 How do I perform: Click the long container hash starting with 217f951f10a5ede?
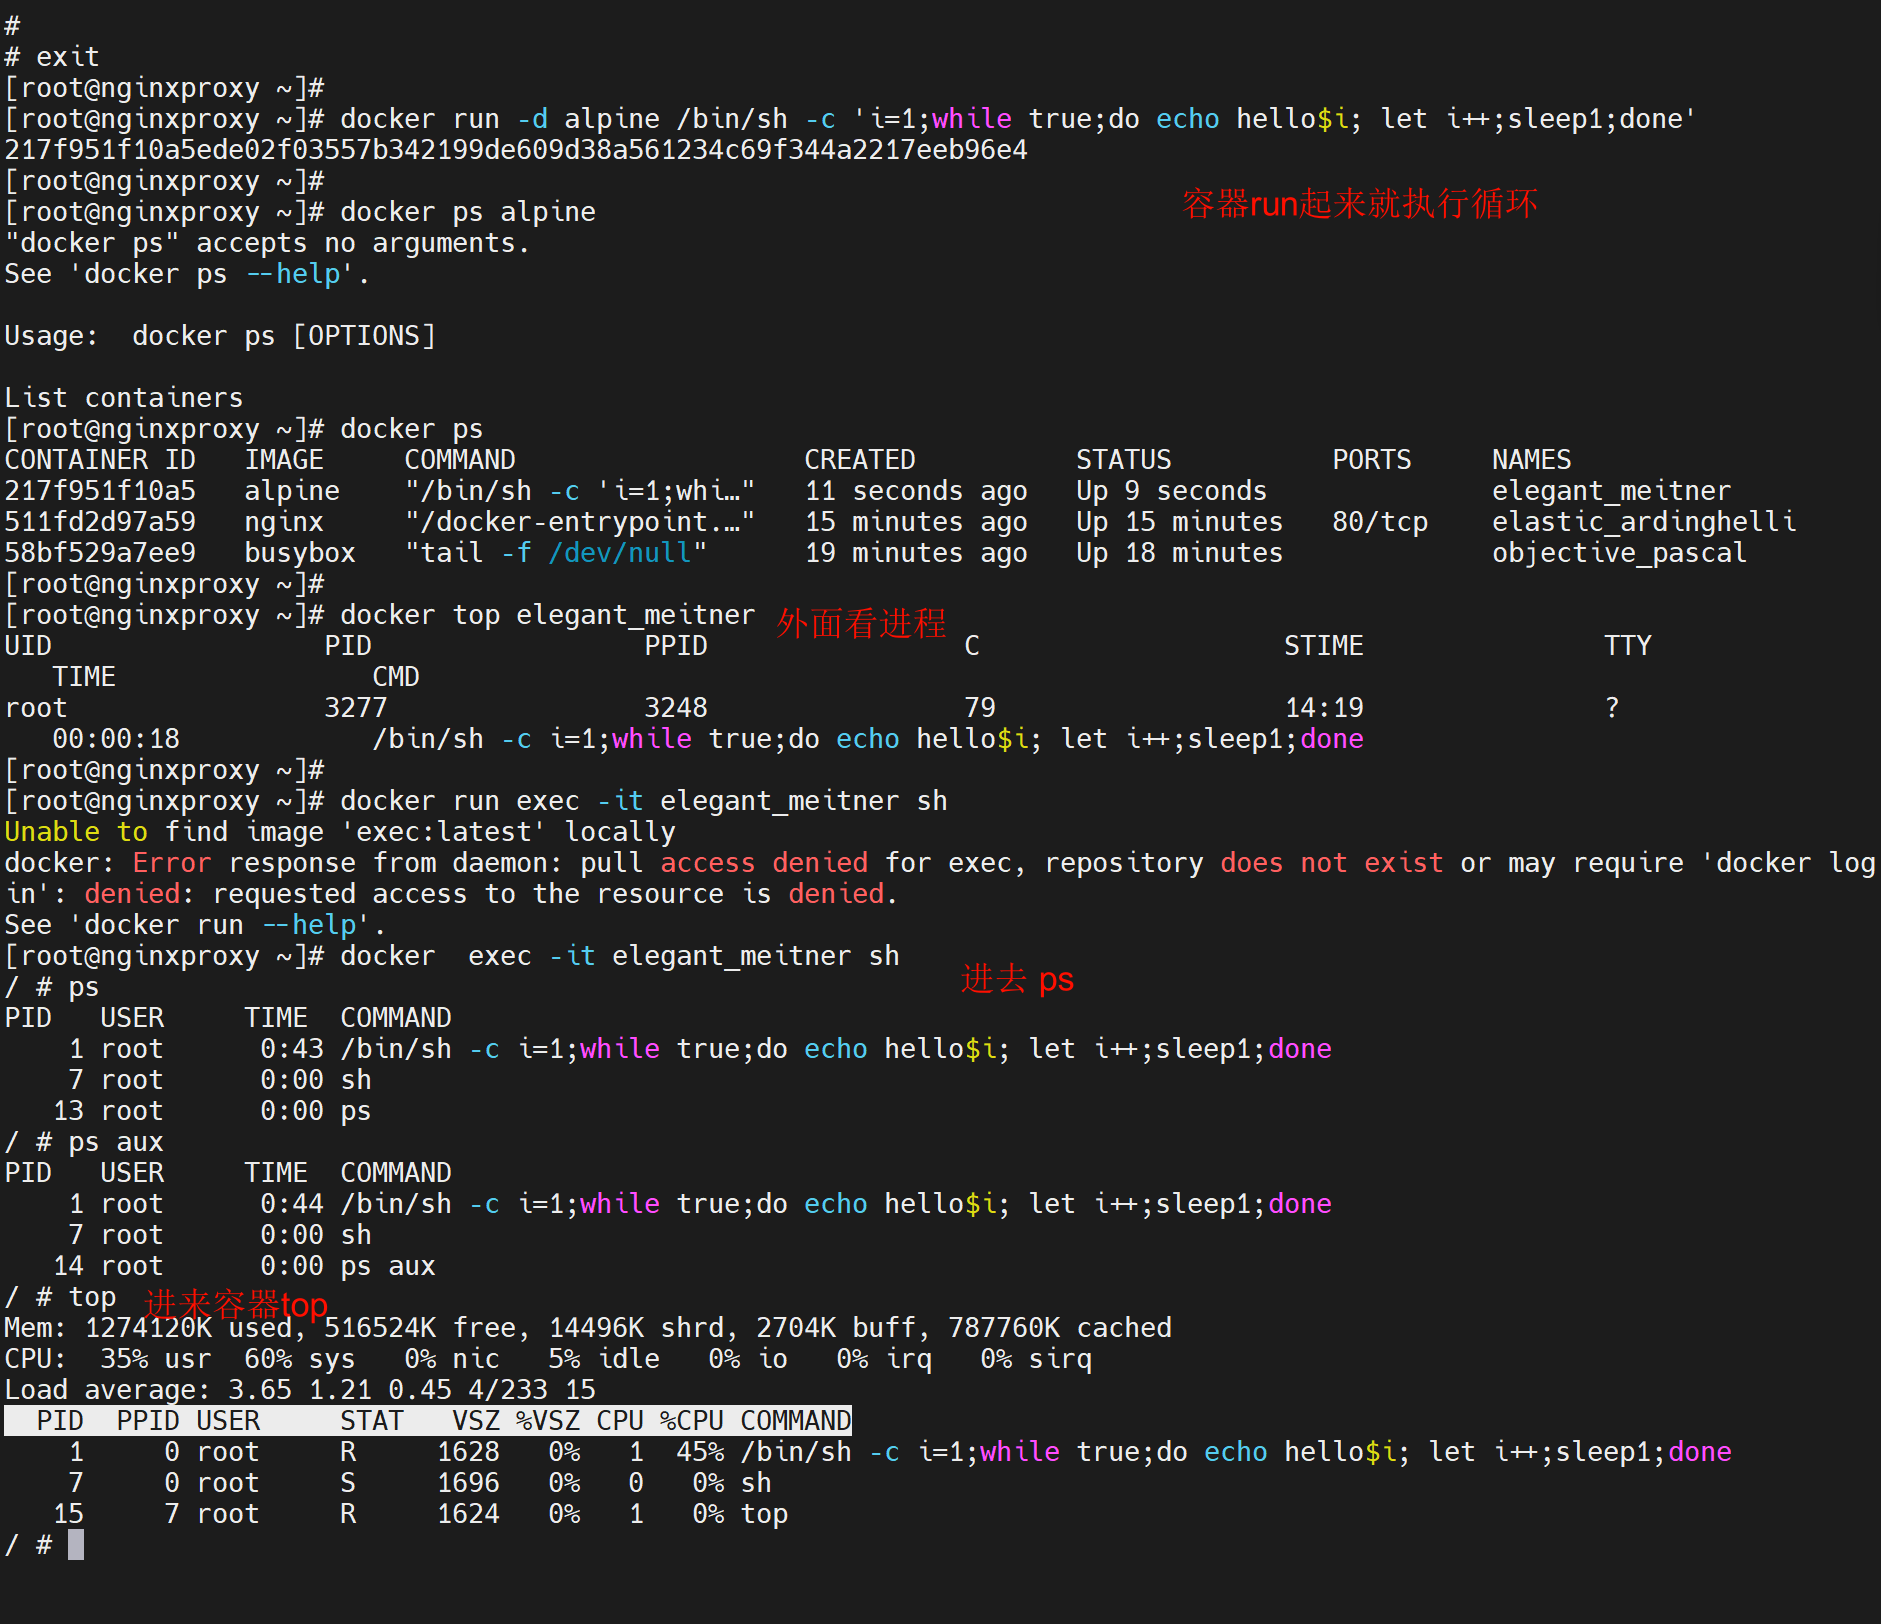pos(515,150)
